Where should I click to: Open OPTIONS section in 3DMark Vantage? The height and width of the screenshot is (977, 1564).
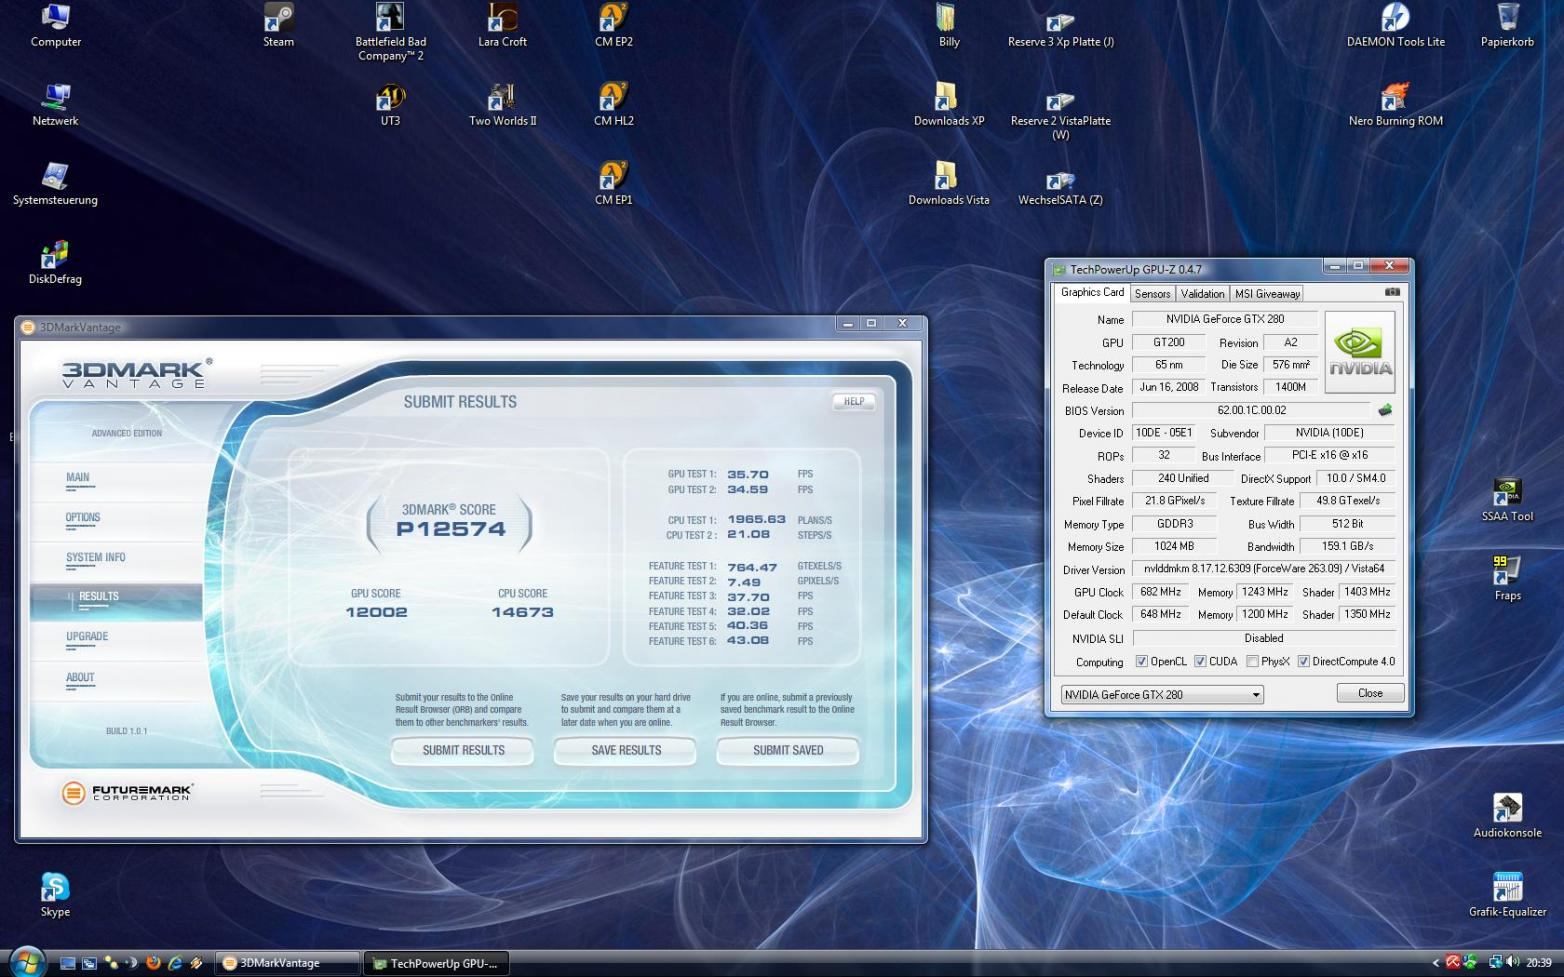point(83,518)
